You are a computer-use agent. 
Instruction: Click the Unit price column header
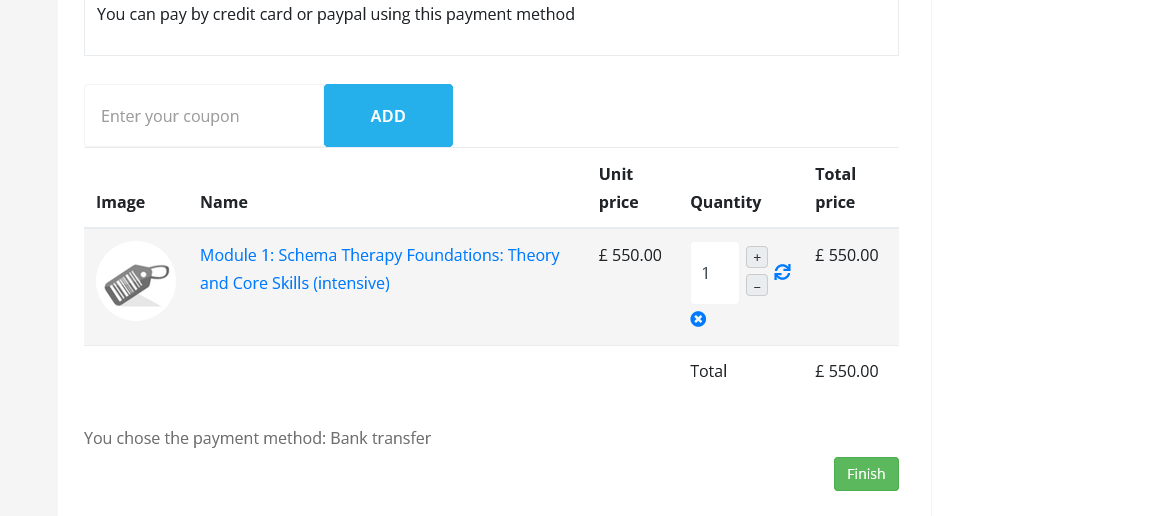618,188
